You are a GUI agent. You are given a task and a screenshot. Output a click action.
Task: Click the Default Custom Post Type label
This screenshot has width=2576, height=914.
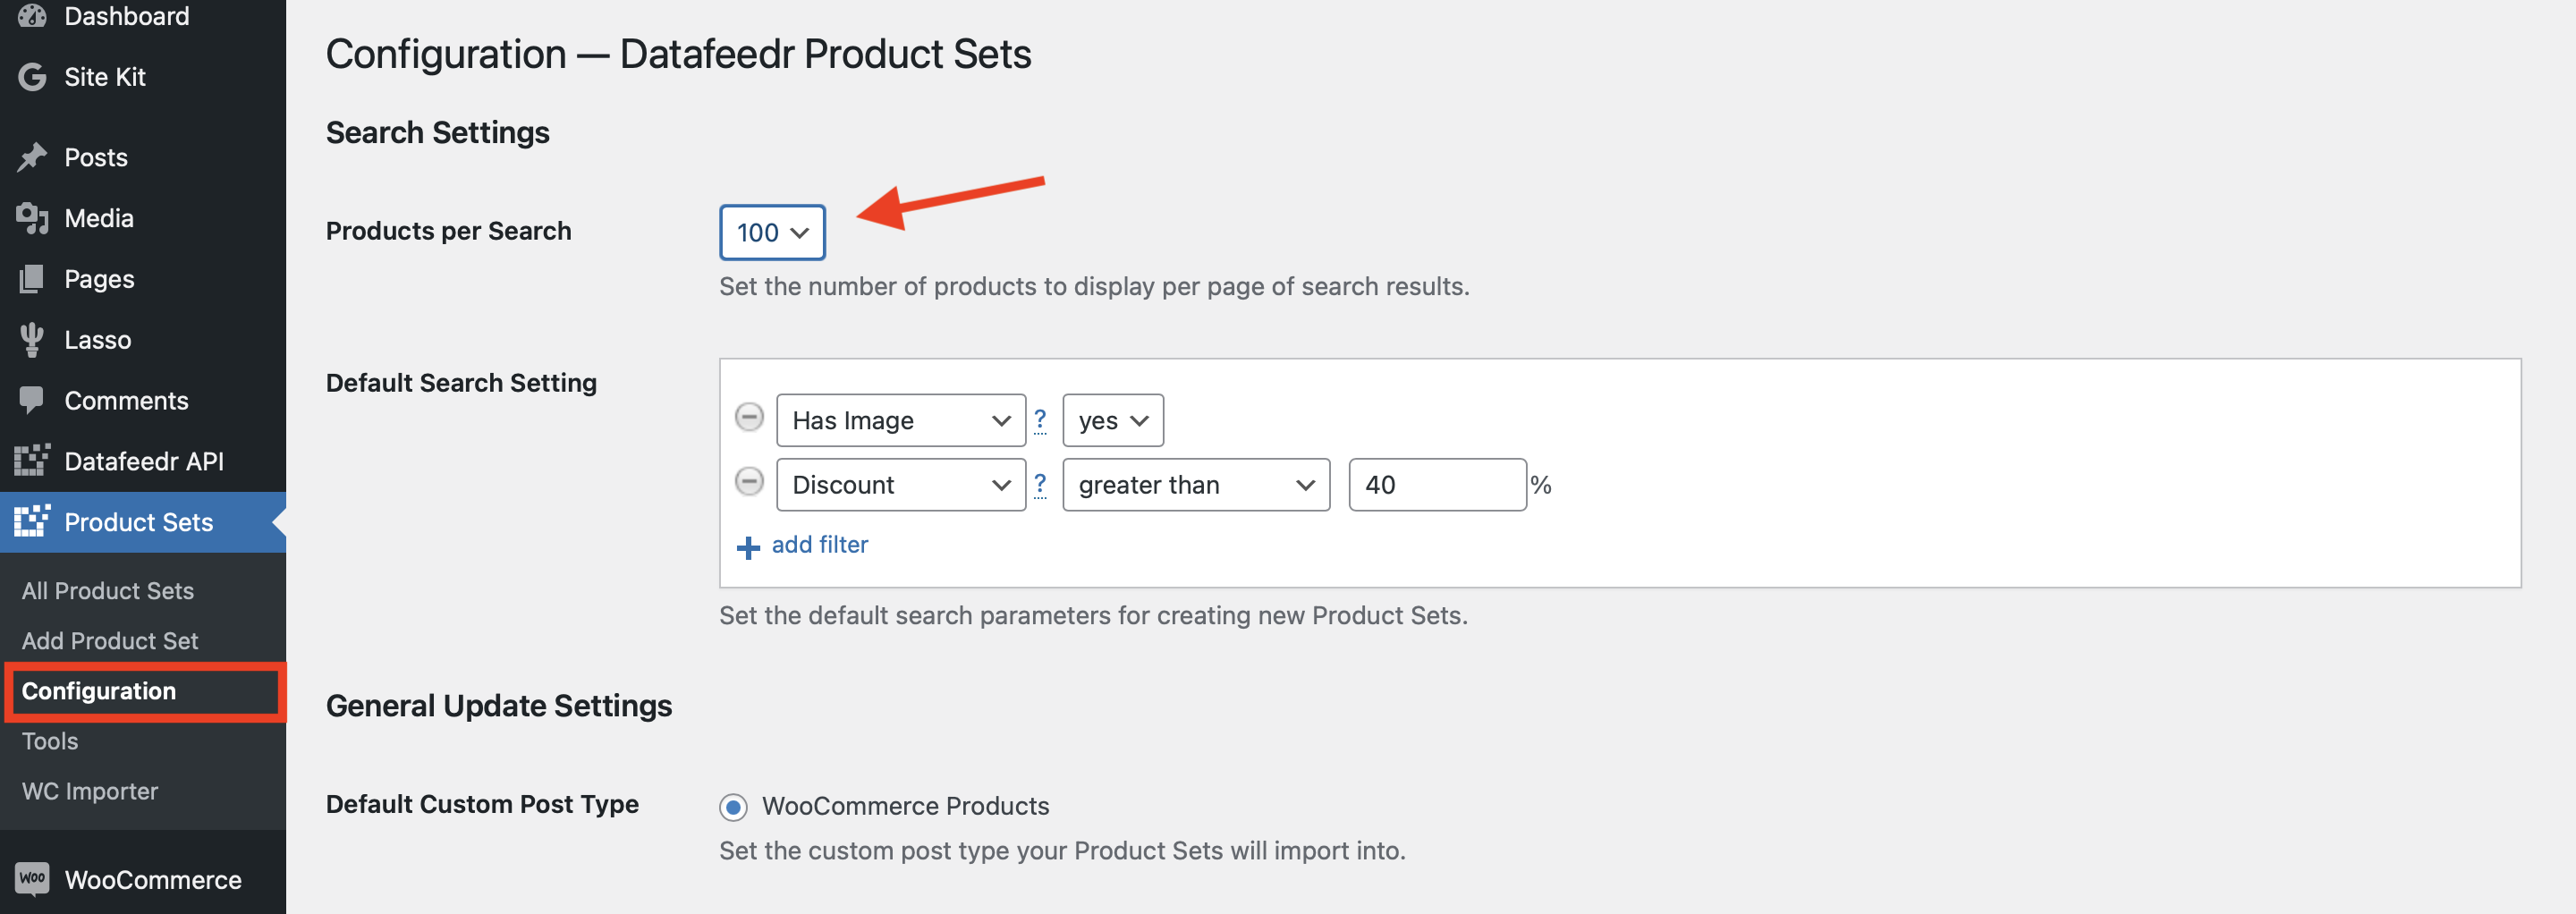point(482,804)
